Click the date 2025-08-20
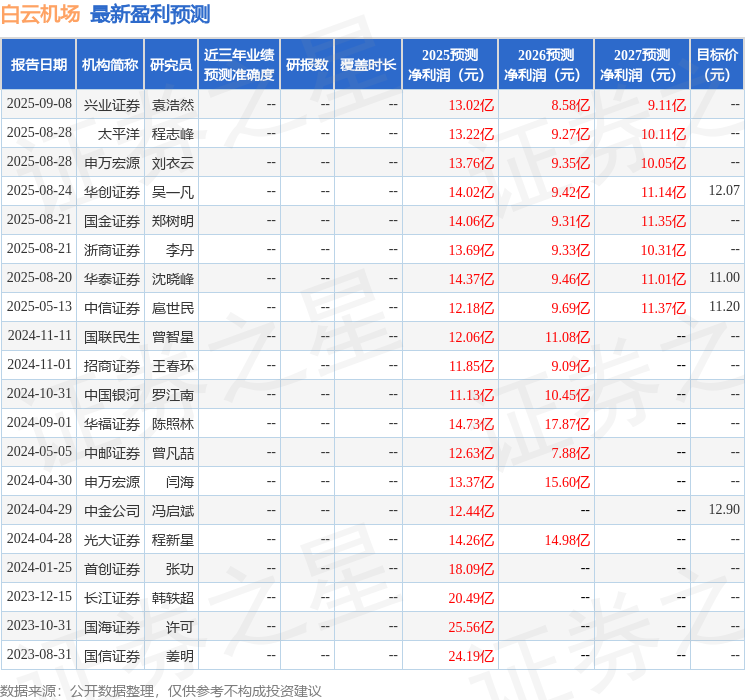This screenshot has width=745, height=700. (x=39, y=278)
